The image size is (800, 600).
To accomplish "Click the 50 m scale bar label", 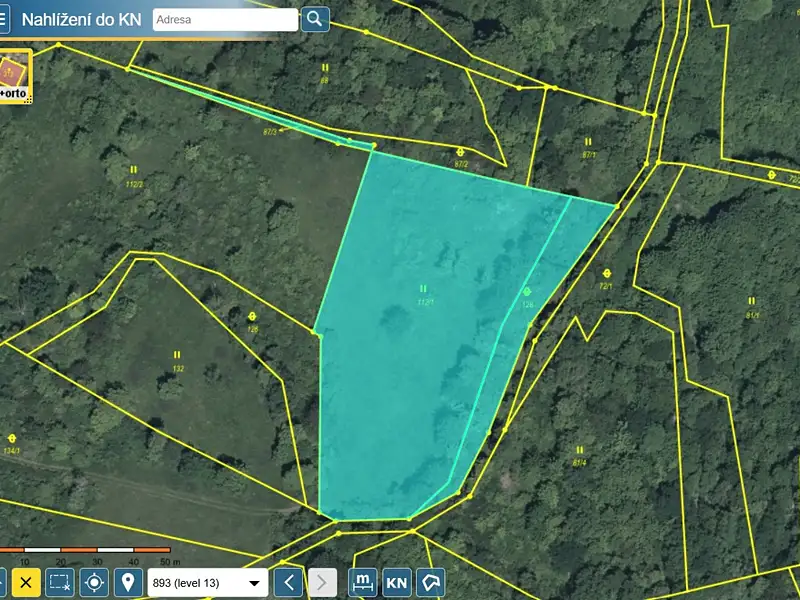I will tap(170, 562).
